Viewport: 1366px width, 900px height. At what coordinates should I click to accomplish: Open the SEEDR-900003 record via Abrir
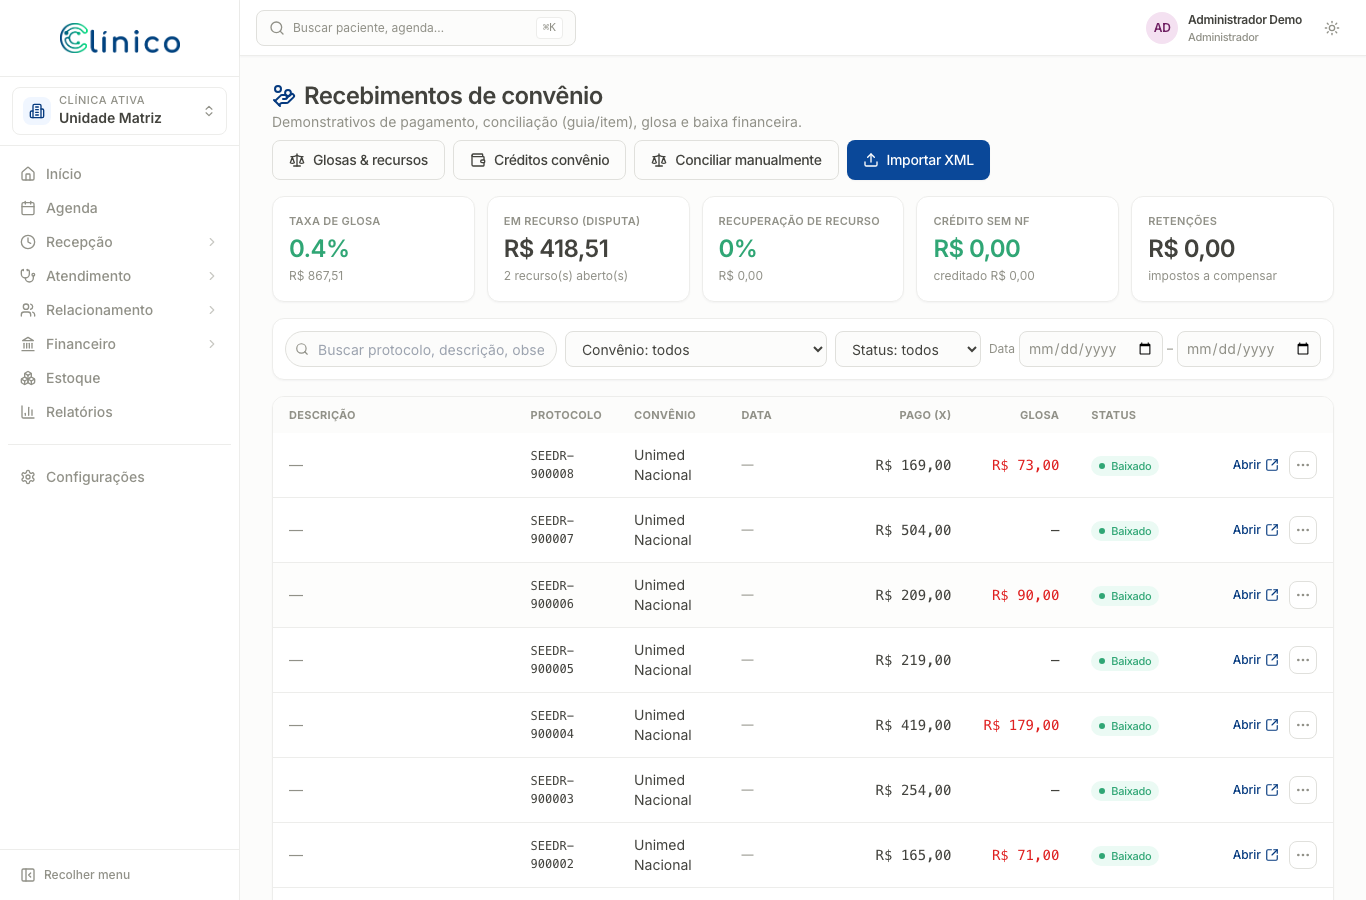(x=1255, y=790)
